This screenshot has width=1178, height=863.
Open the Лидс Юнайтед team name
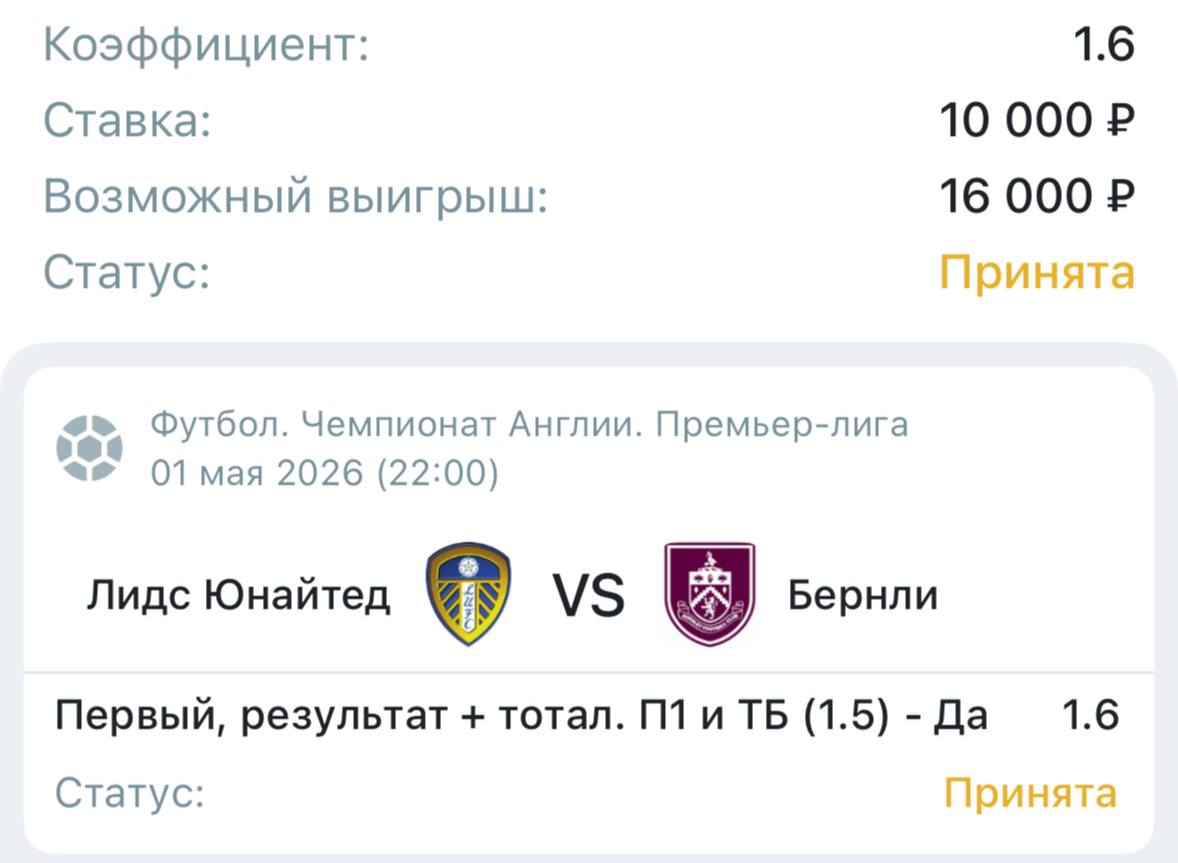pyautogui.click(x=239, y=595)
